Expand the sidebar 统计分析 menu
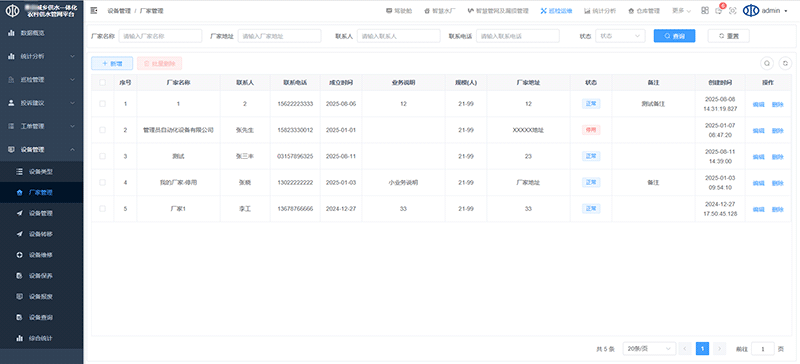Viewport: 800px width, 364px height. coord(41,56)
